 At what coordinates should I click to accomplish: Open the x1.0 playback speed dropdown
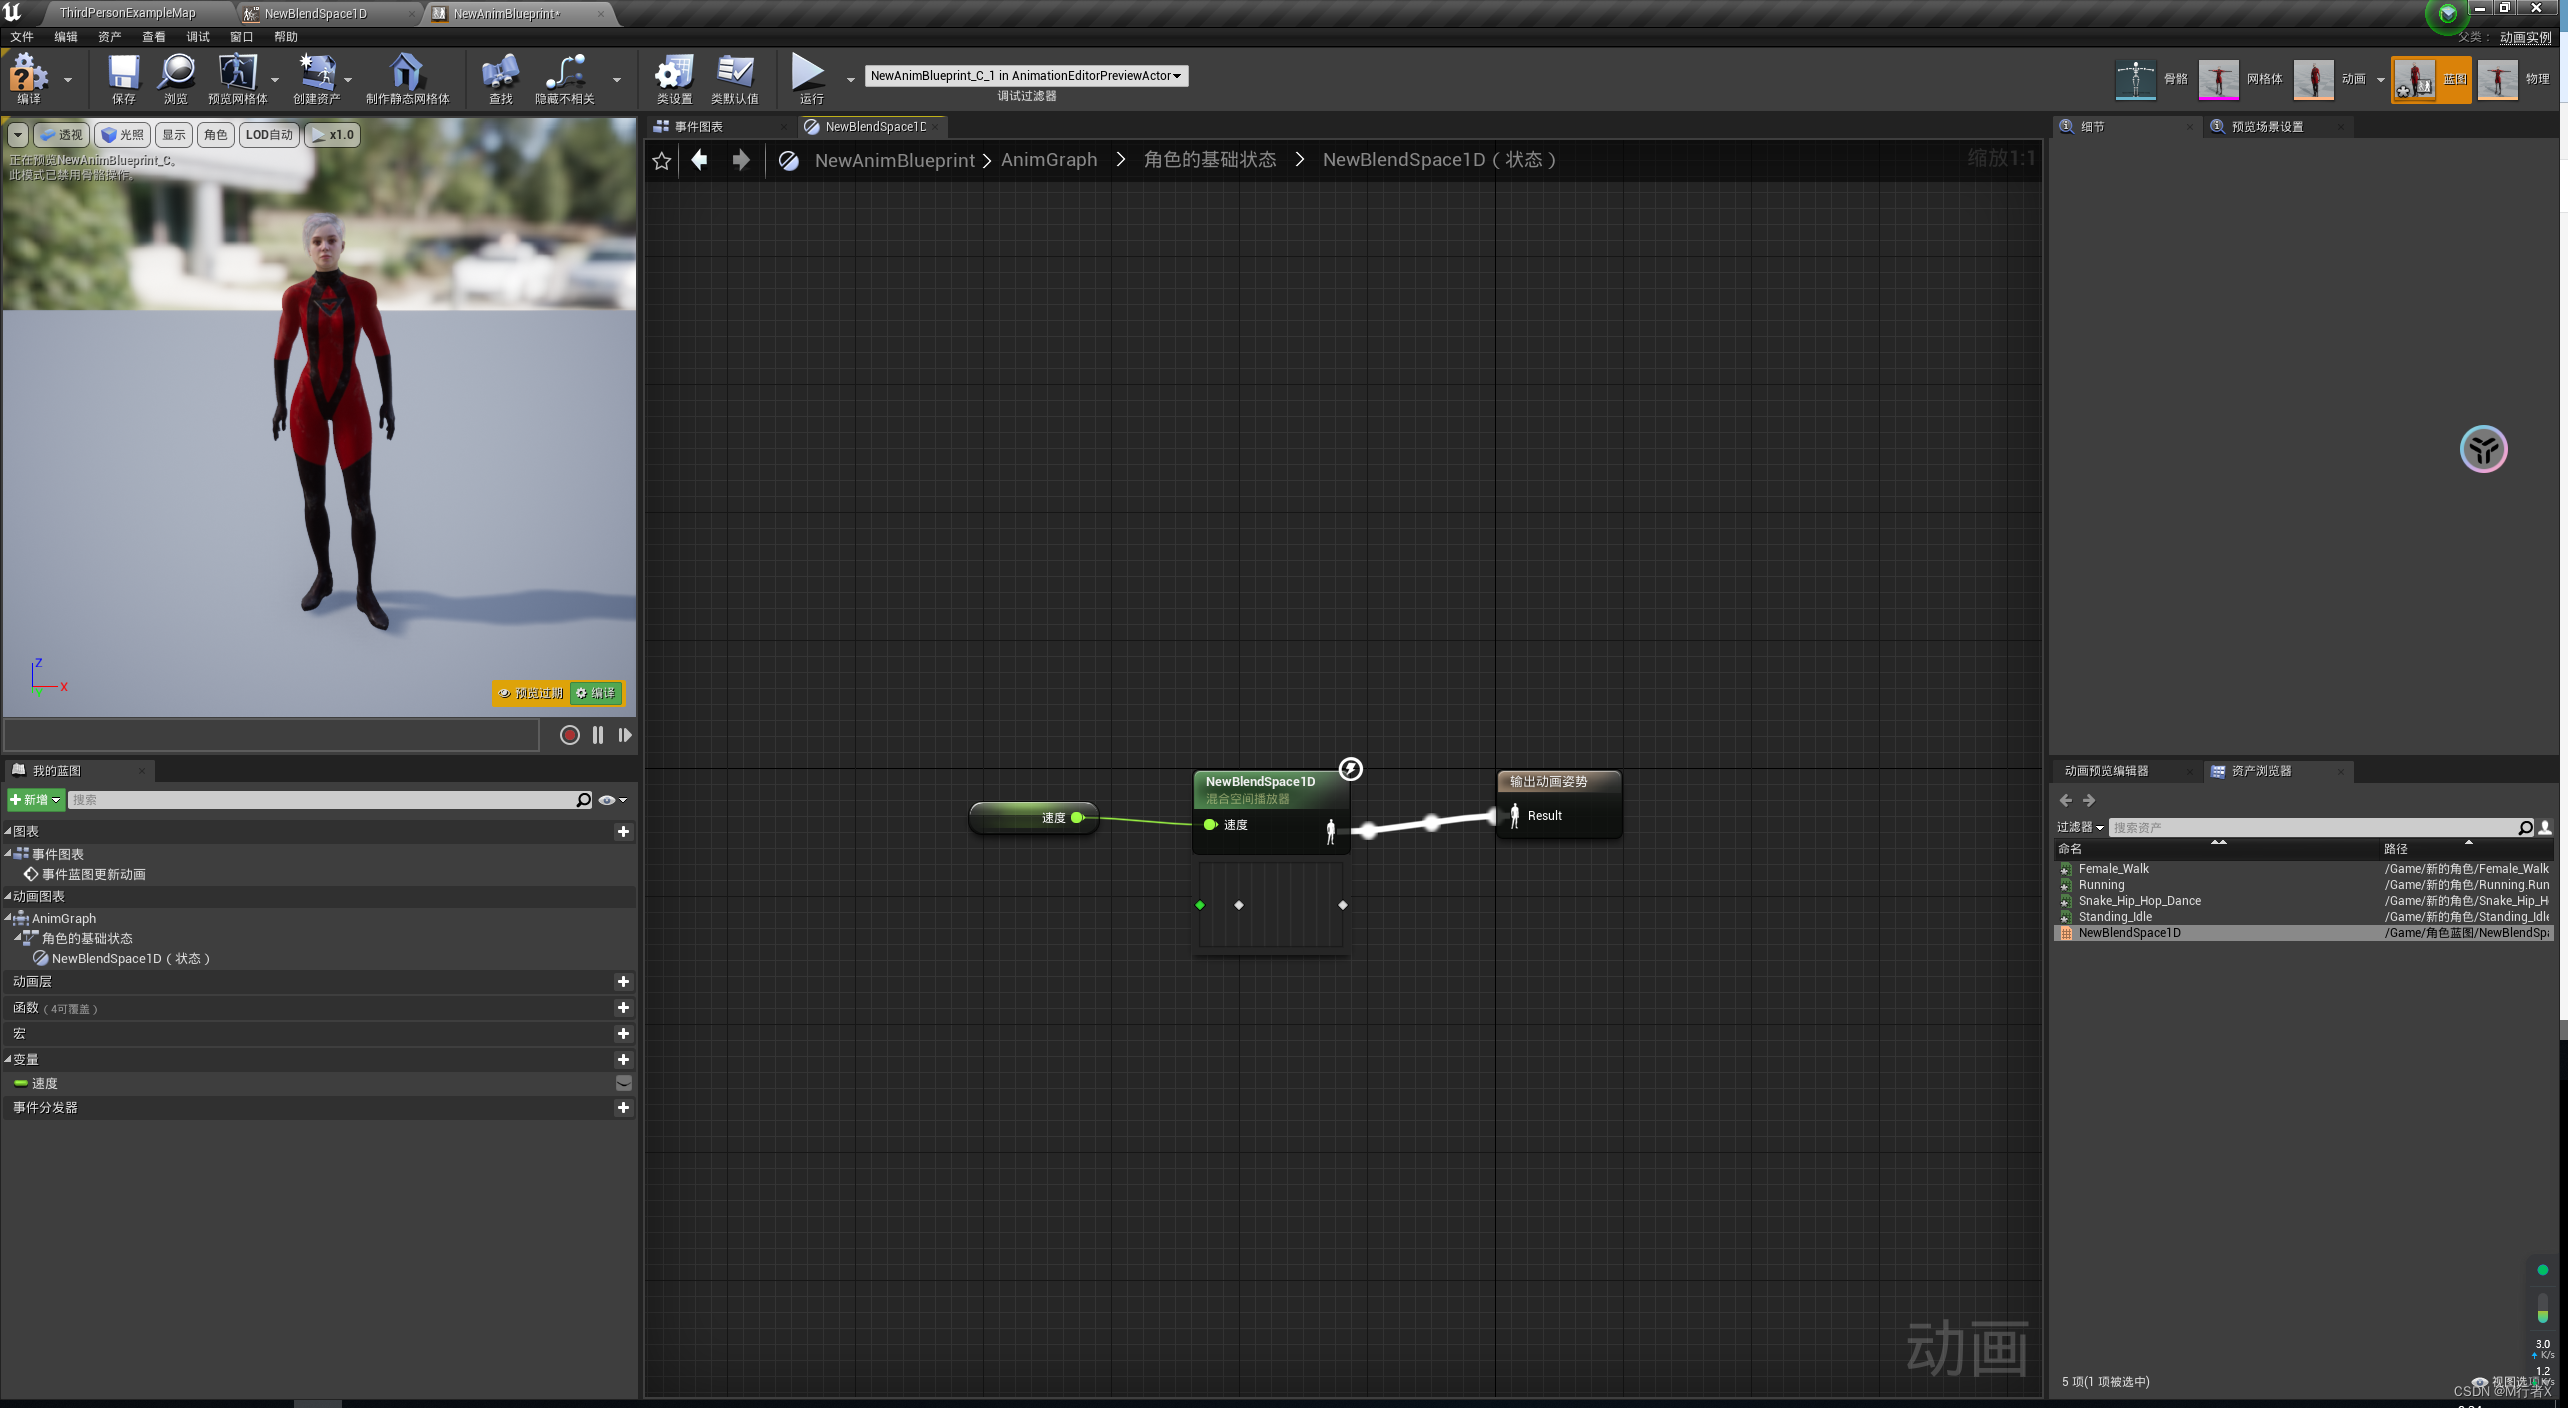coord(333,135)
